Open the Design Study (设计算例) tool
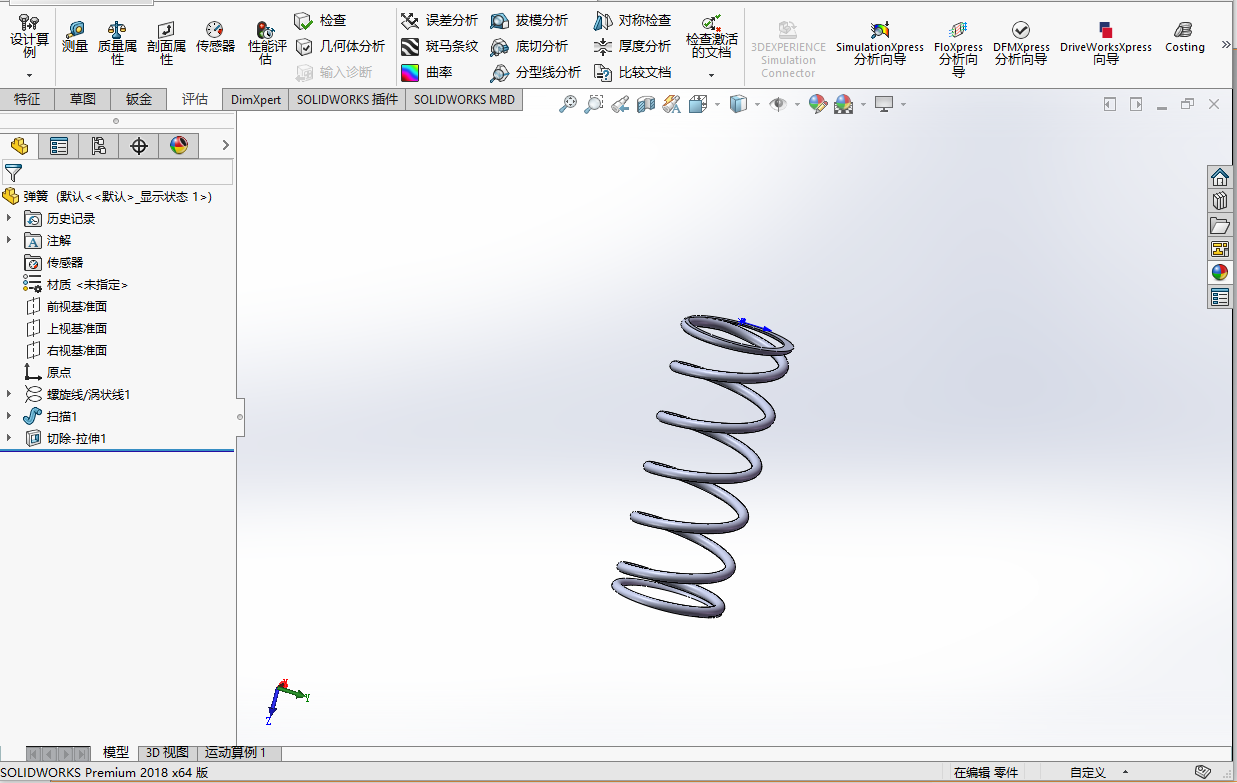The height and width of the screenshot is (783, 1237). (x=29, y=36)
